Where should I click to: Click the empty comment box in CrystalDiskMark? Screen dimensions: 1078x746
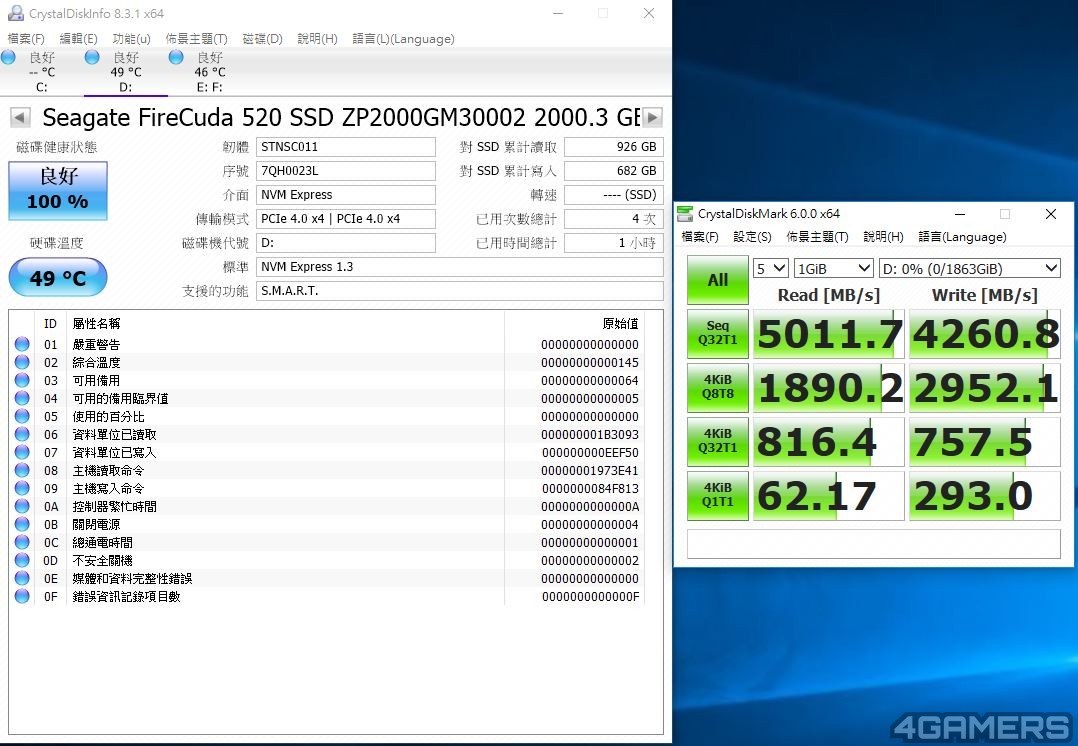[874, 544]
